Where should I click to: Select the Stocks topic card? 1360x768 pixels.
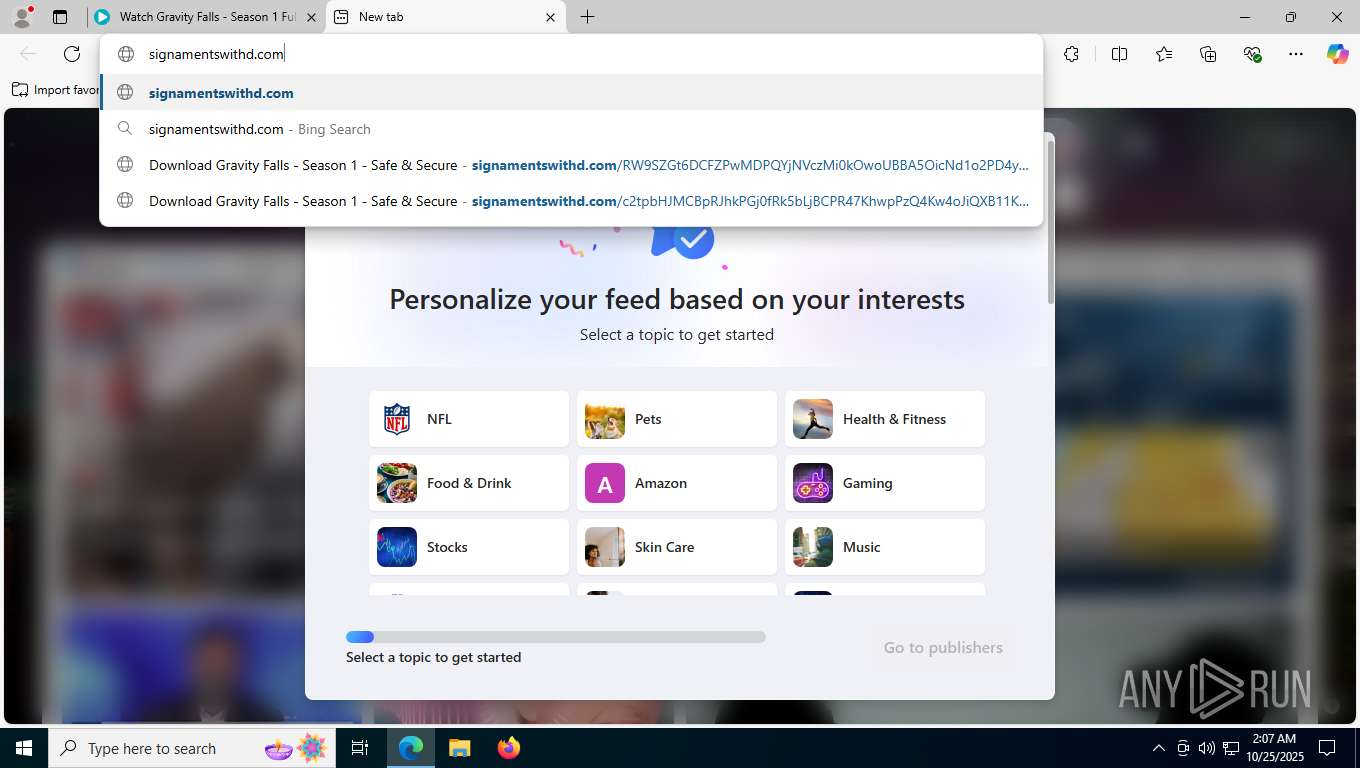pos(469,547)
